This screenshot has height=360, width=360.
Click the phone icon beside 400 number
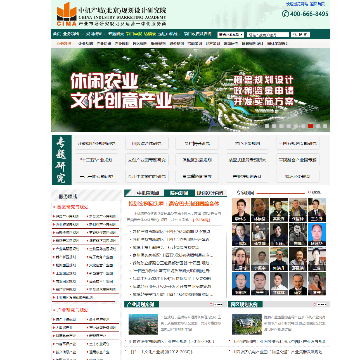coord(285,14)
